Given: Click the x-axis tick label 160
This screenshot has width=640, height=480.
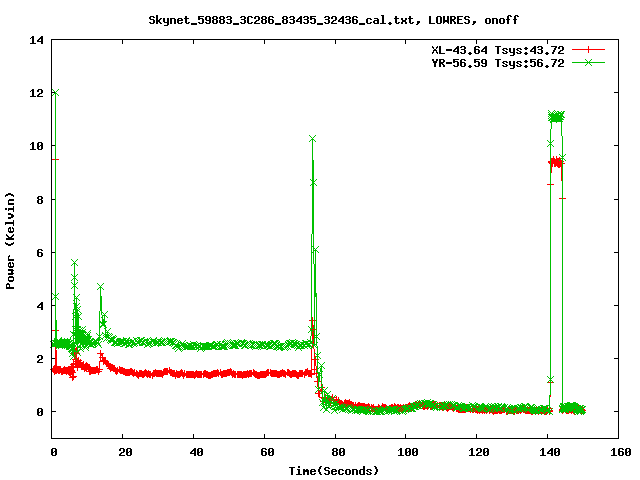Looking at the screenshot, I should coord(621,452).
